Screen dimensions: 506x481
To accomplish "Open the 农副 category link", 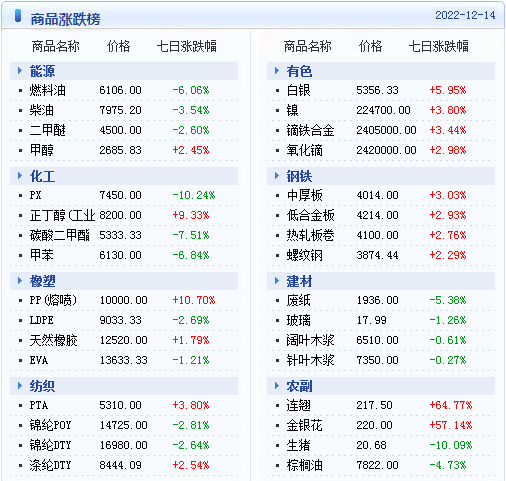I will tap(299, 386).
